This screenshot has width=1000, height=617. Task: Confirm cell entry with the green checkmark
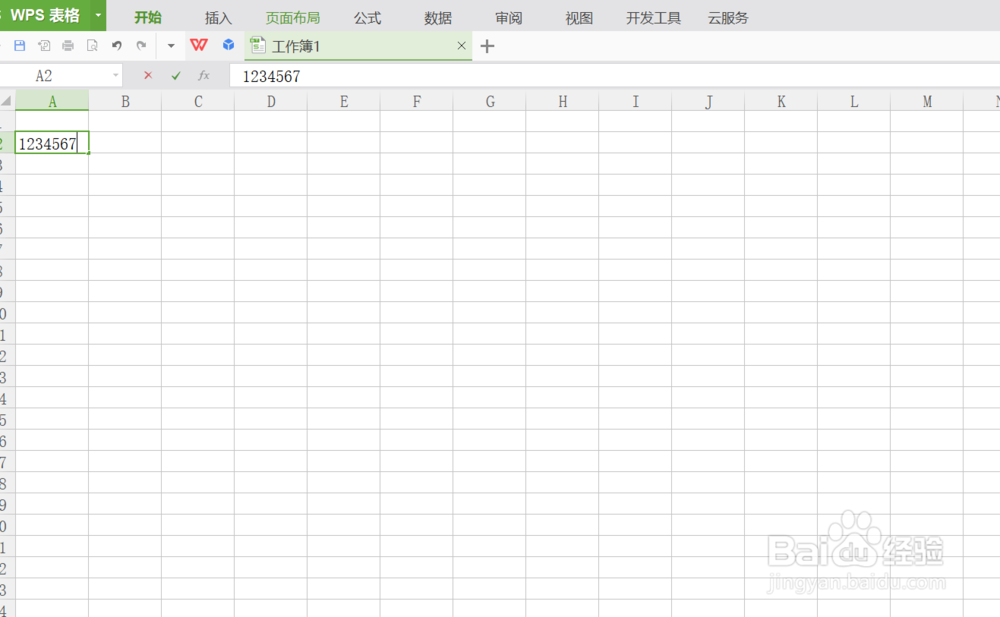coord(175,75)
